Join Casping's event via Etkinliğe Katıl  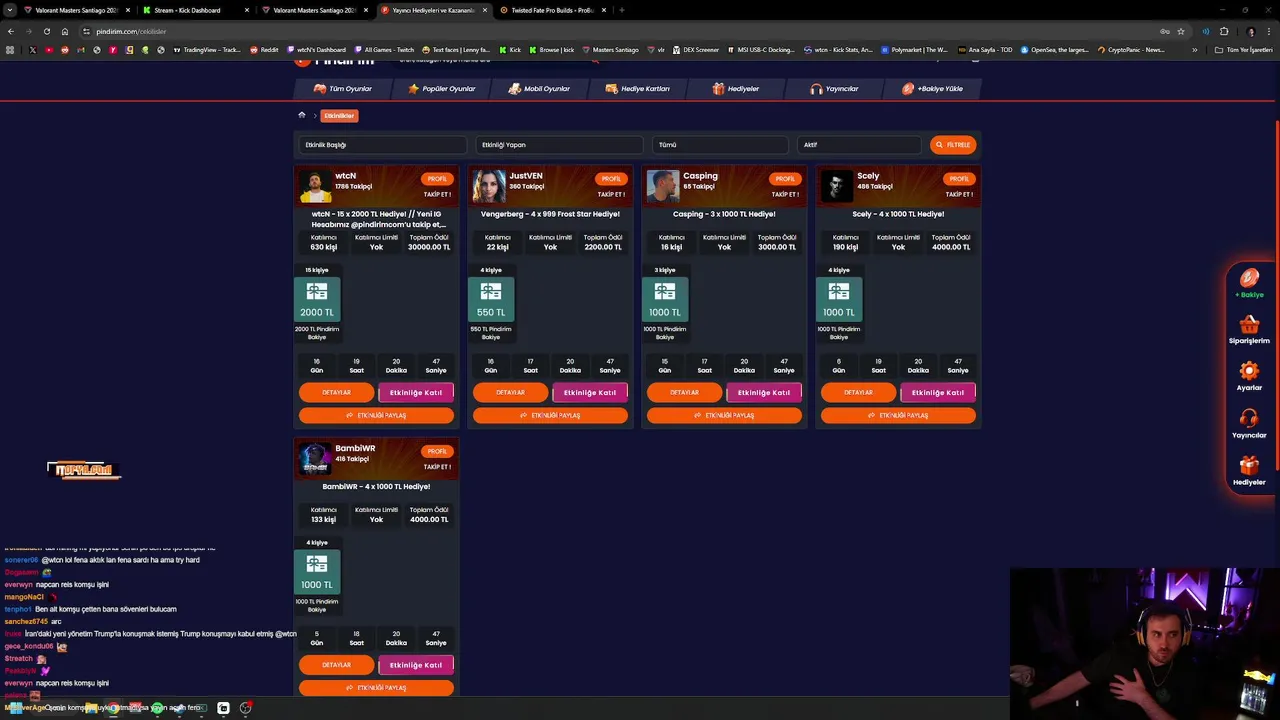pos(764,393)
